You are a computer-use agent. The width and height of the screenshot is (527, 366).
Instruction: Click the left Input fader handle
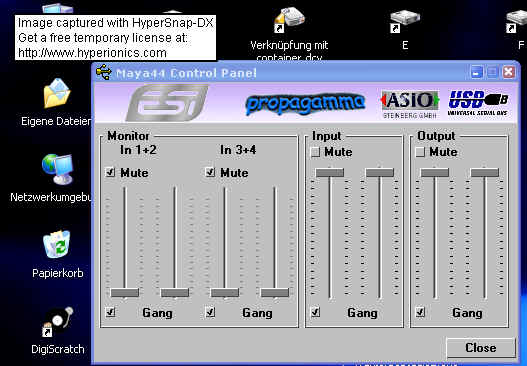tap(330, 173)
